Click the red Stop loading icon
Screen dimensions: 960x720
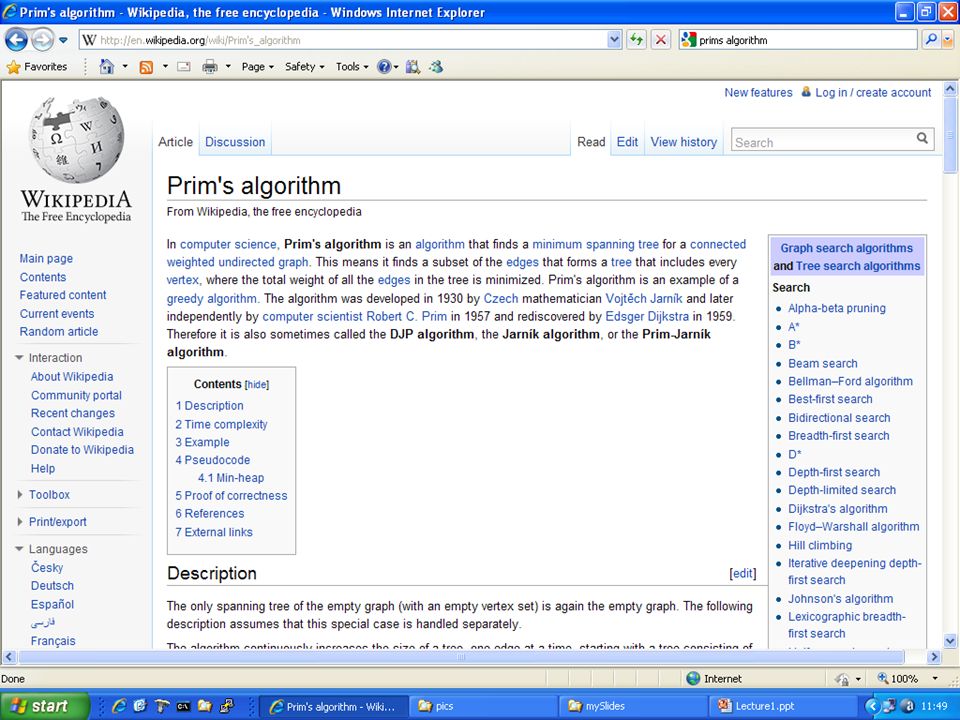coord(661,40)
